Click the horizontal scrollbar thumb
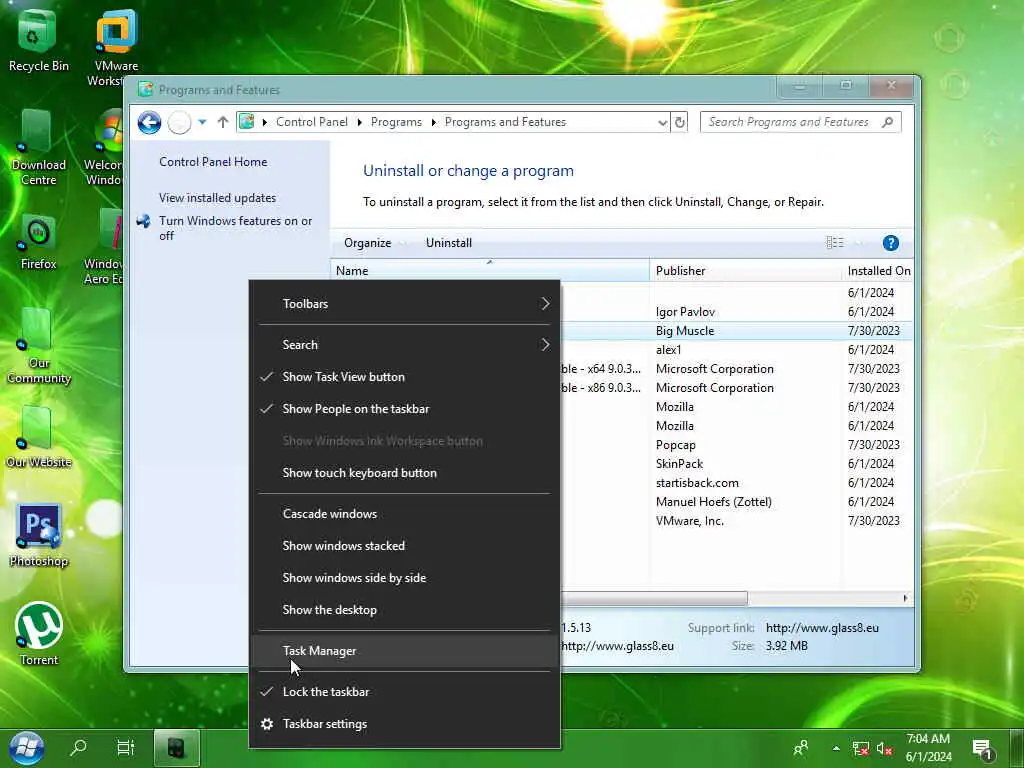This screenshot has height=768, width=1024. click(x=653, y=598)
